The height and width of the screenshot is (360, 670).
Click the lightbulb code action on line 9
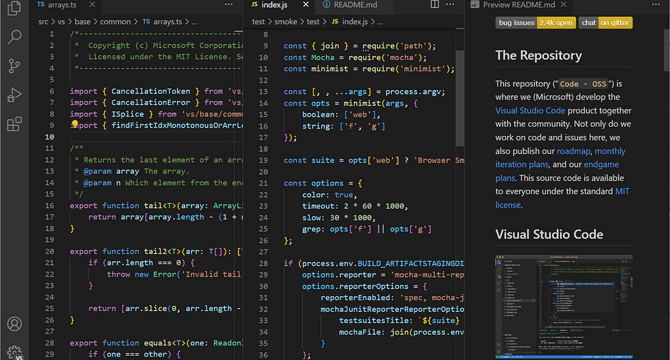pos(75,124)
